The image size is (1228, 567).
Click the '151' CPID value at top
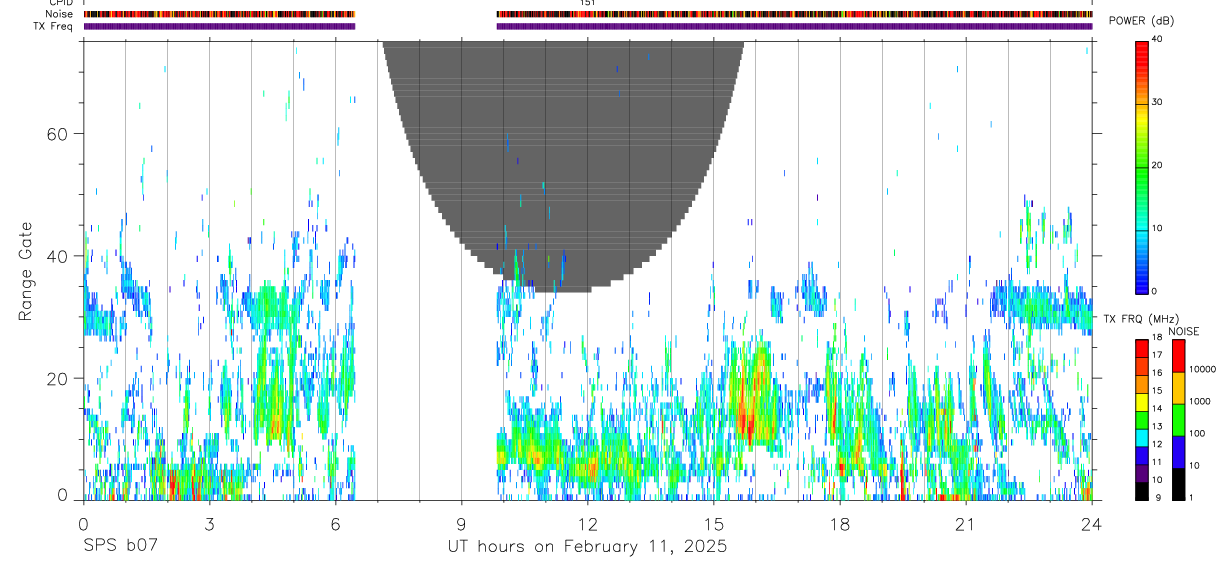coord(588,3)
